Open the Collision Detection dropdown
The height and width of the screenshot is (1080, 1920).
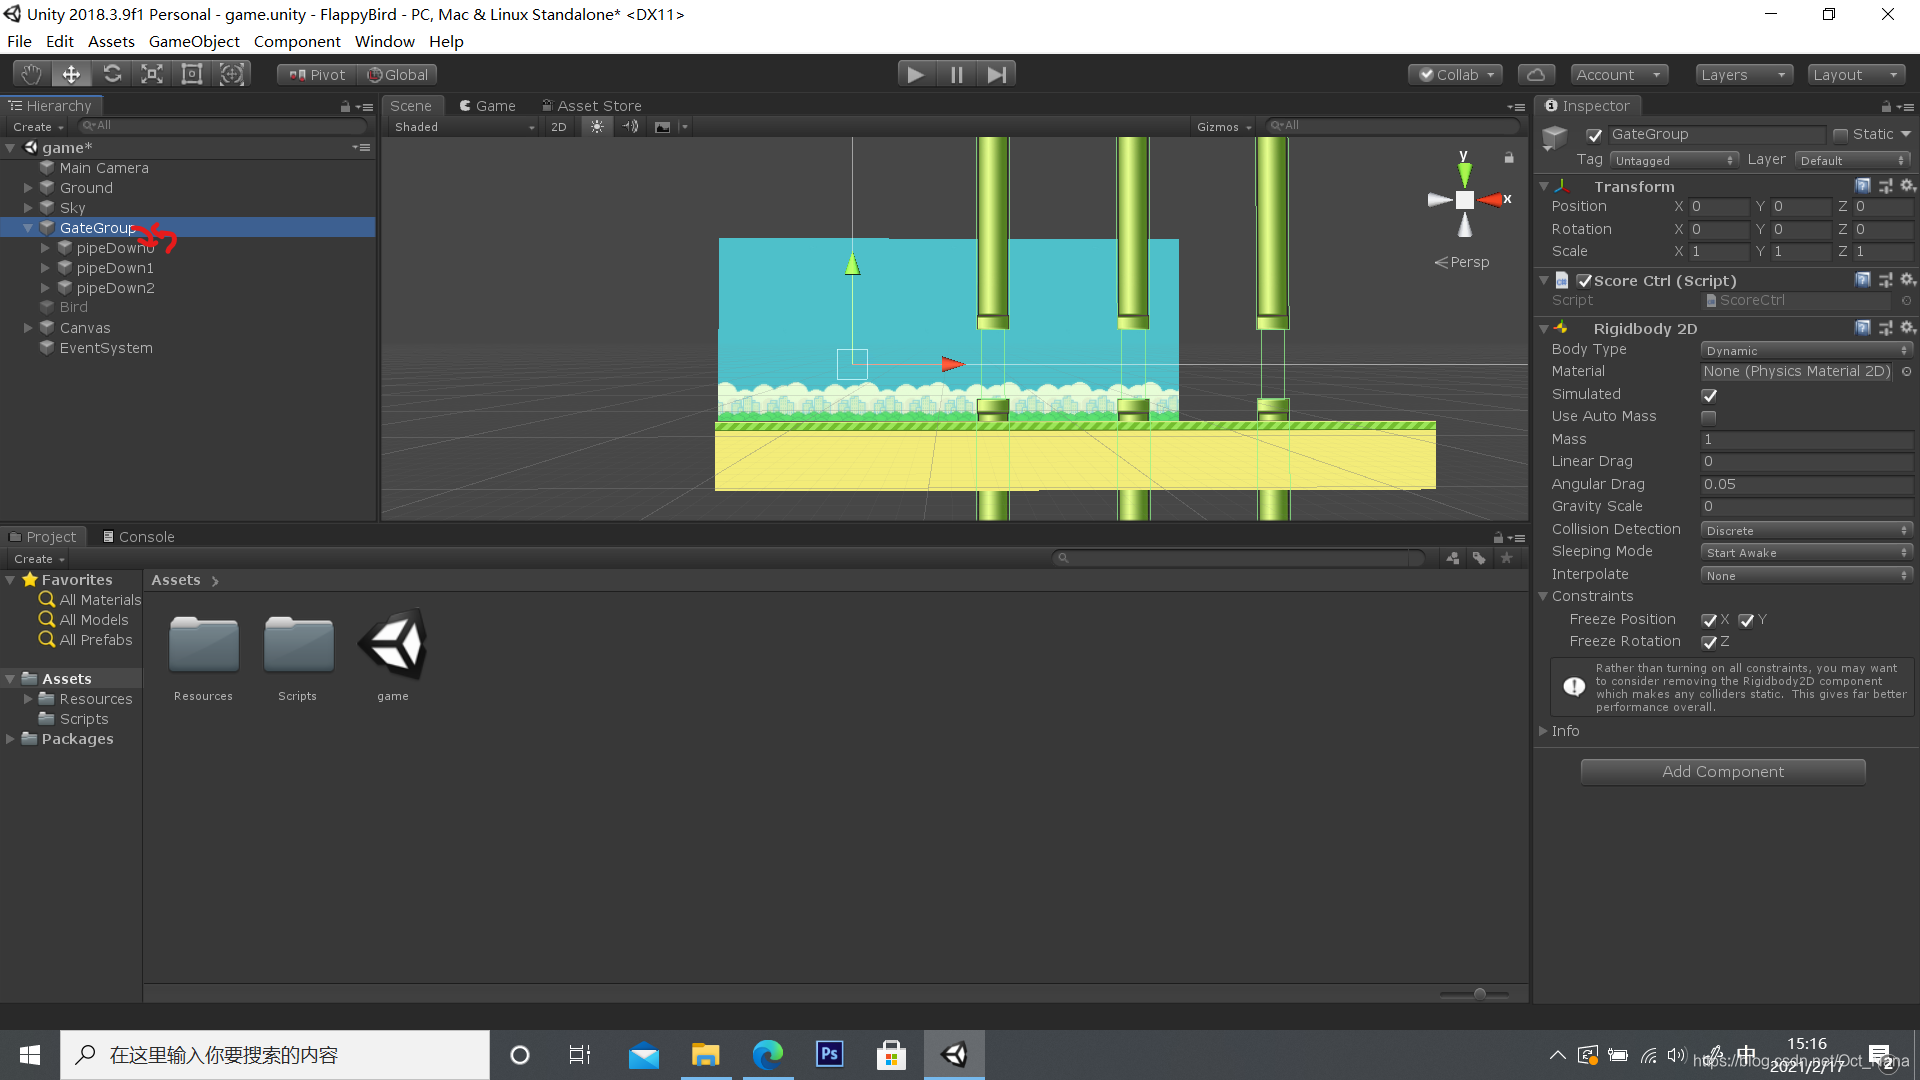[x=1806, y=530]
